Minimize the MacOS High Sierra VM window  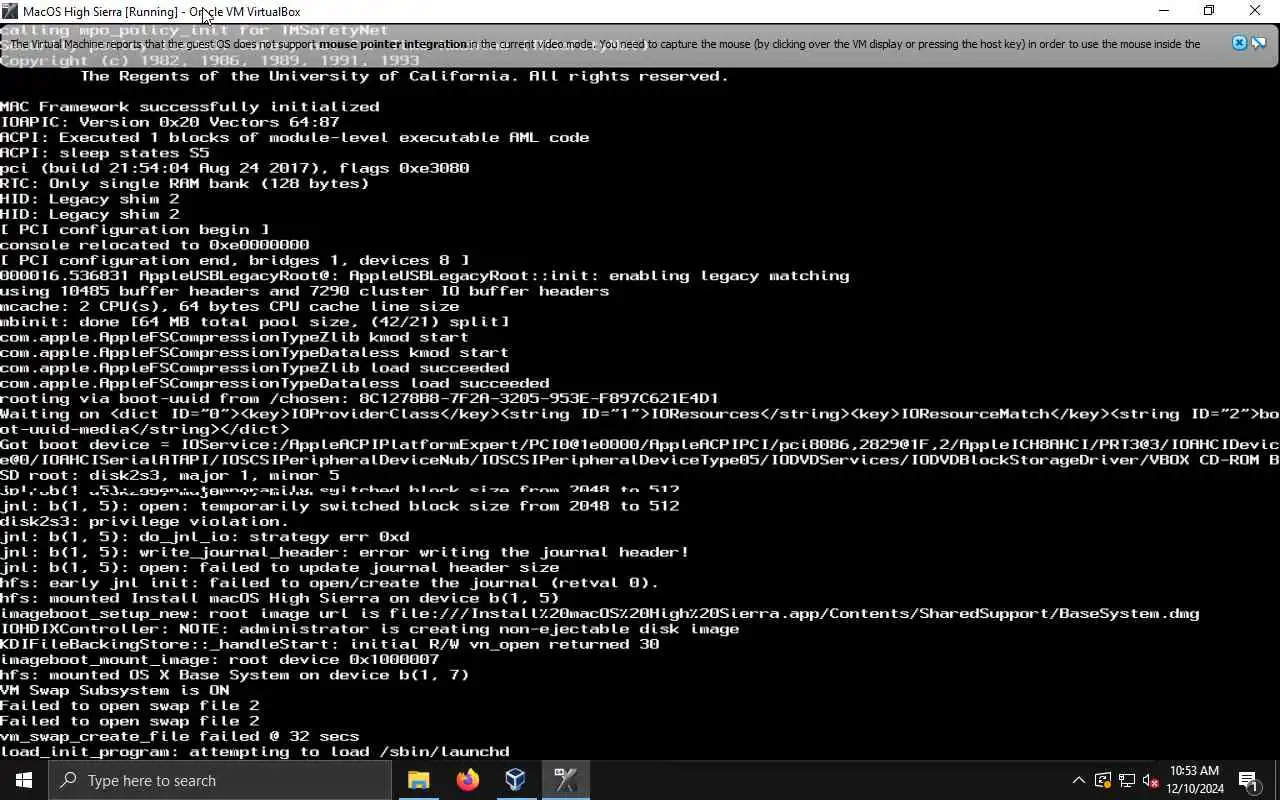click(1163, 11)
